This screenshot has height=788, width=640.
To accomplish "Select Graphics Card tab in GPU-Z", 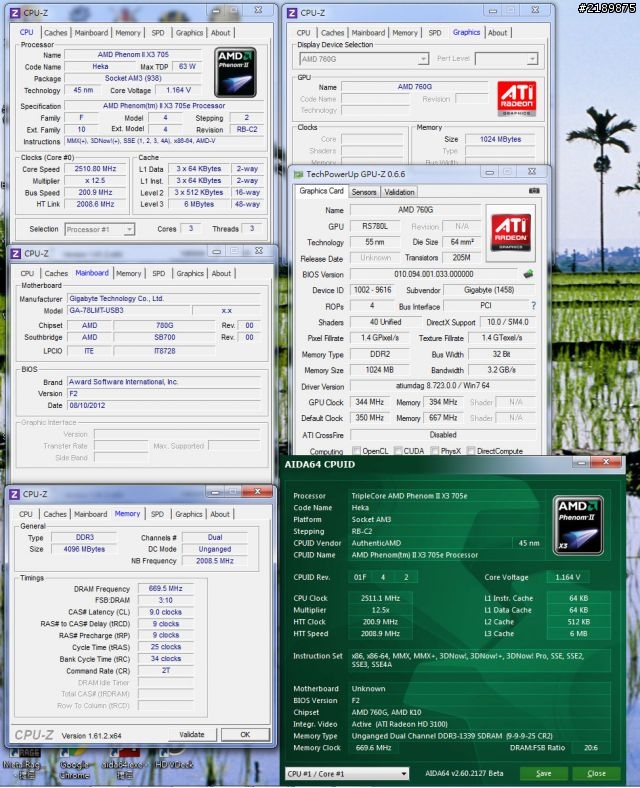I will click(x=322, y=191).
